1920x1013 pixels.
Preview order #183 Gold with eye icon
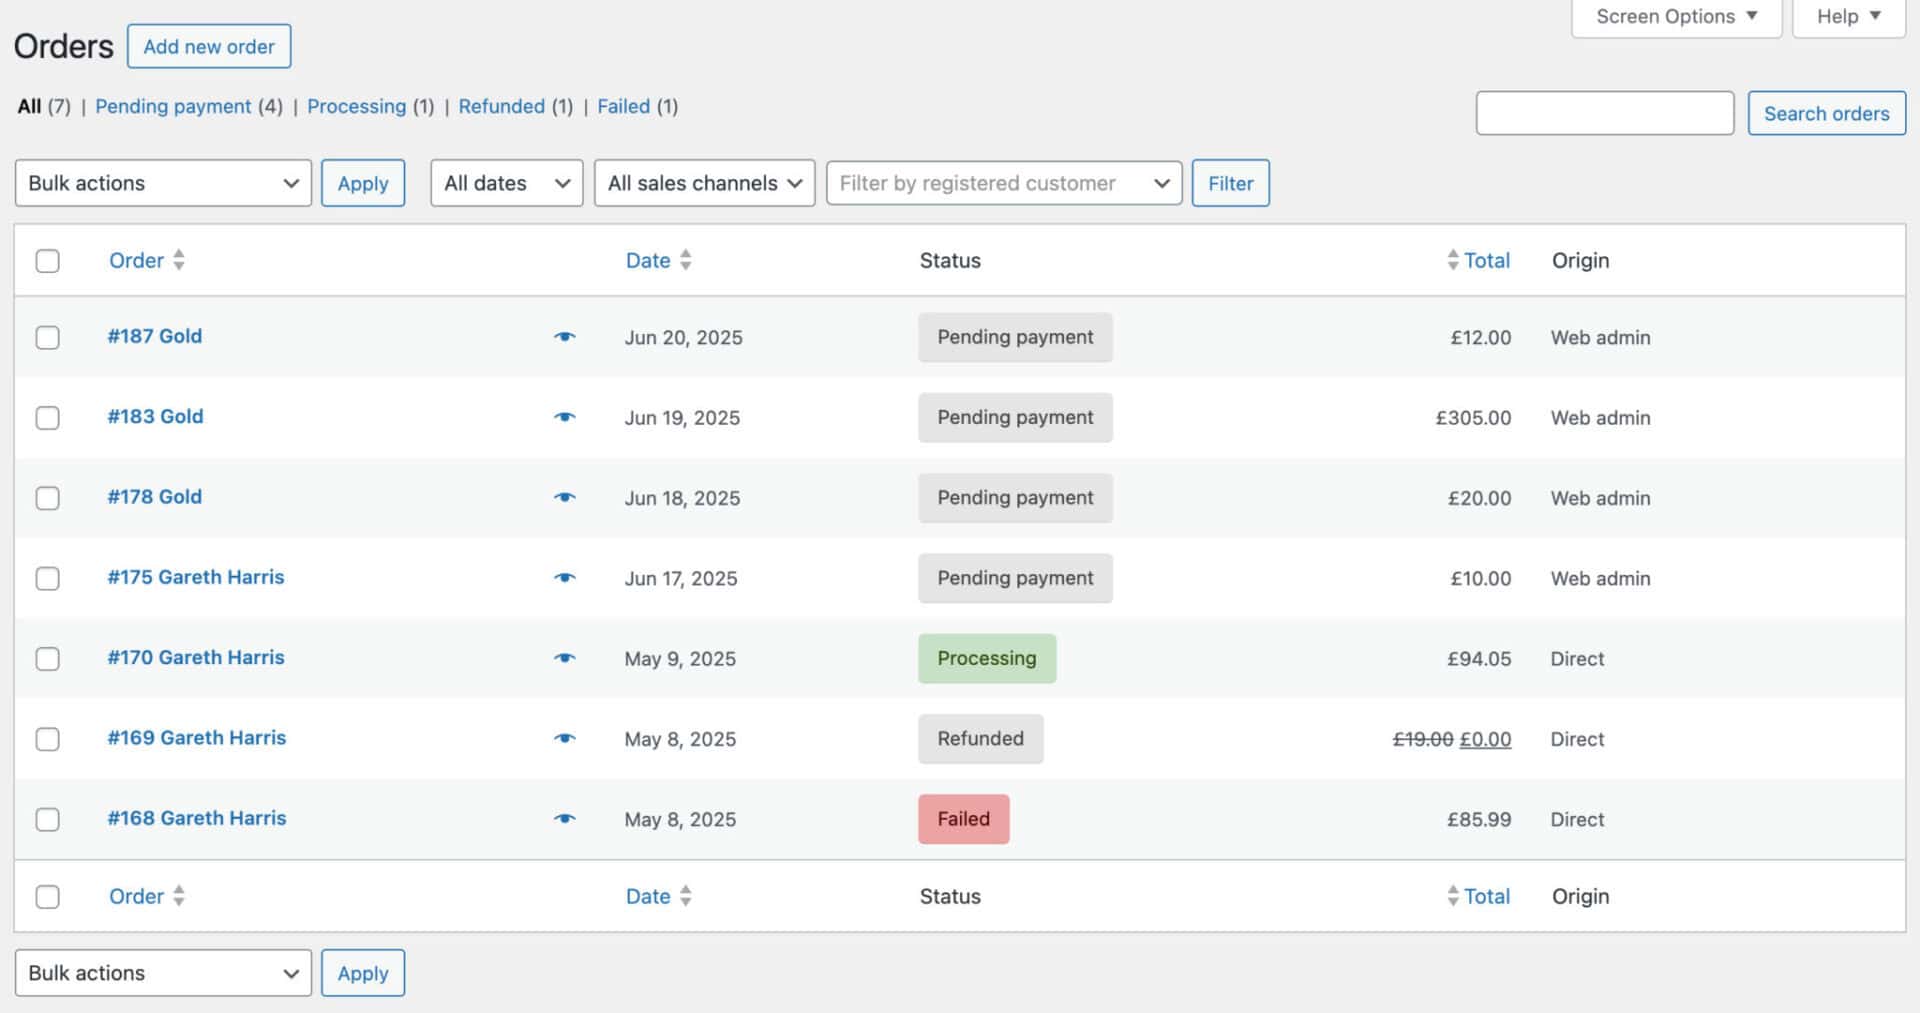pos(565,417)
